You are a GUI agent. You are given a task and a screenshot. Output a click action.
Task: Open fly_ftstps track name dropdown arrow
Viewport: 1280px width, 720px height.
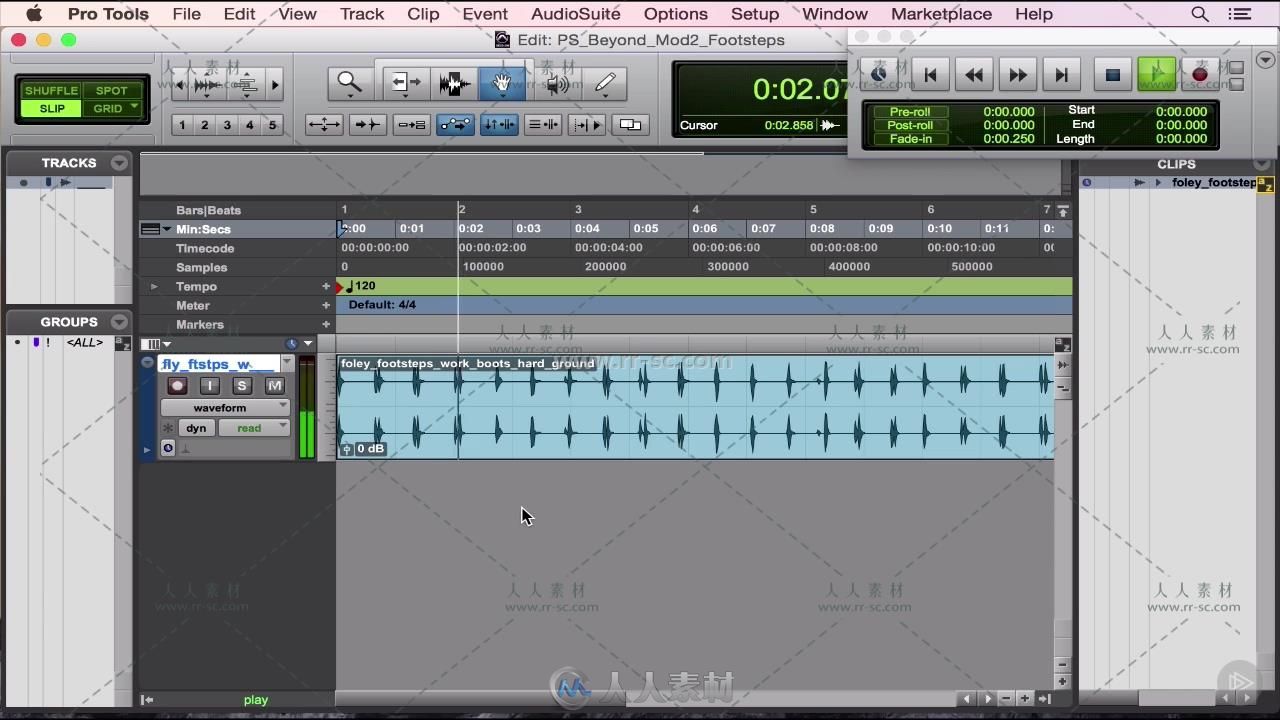(288, 363)
